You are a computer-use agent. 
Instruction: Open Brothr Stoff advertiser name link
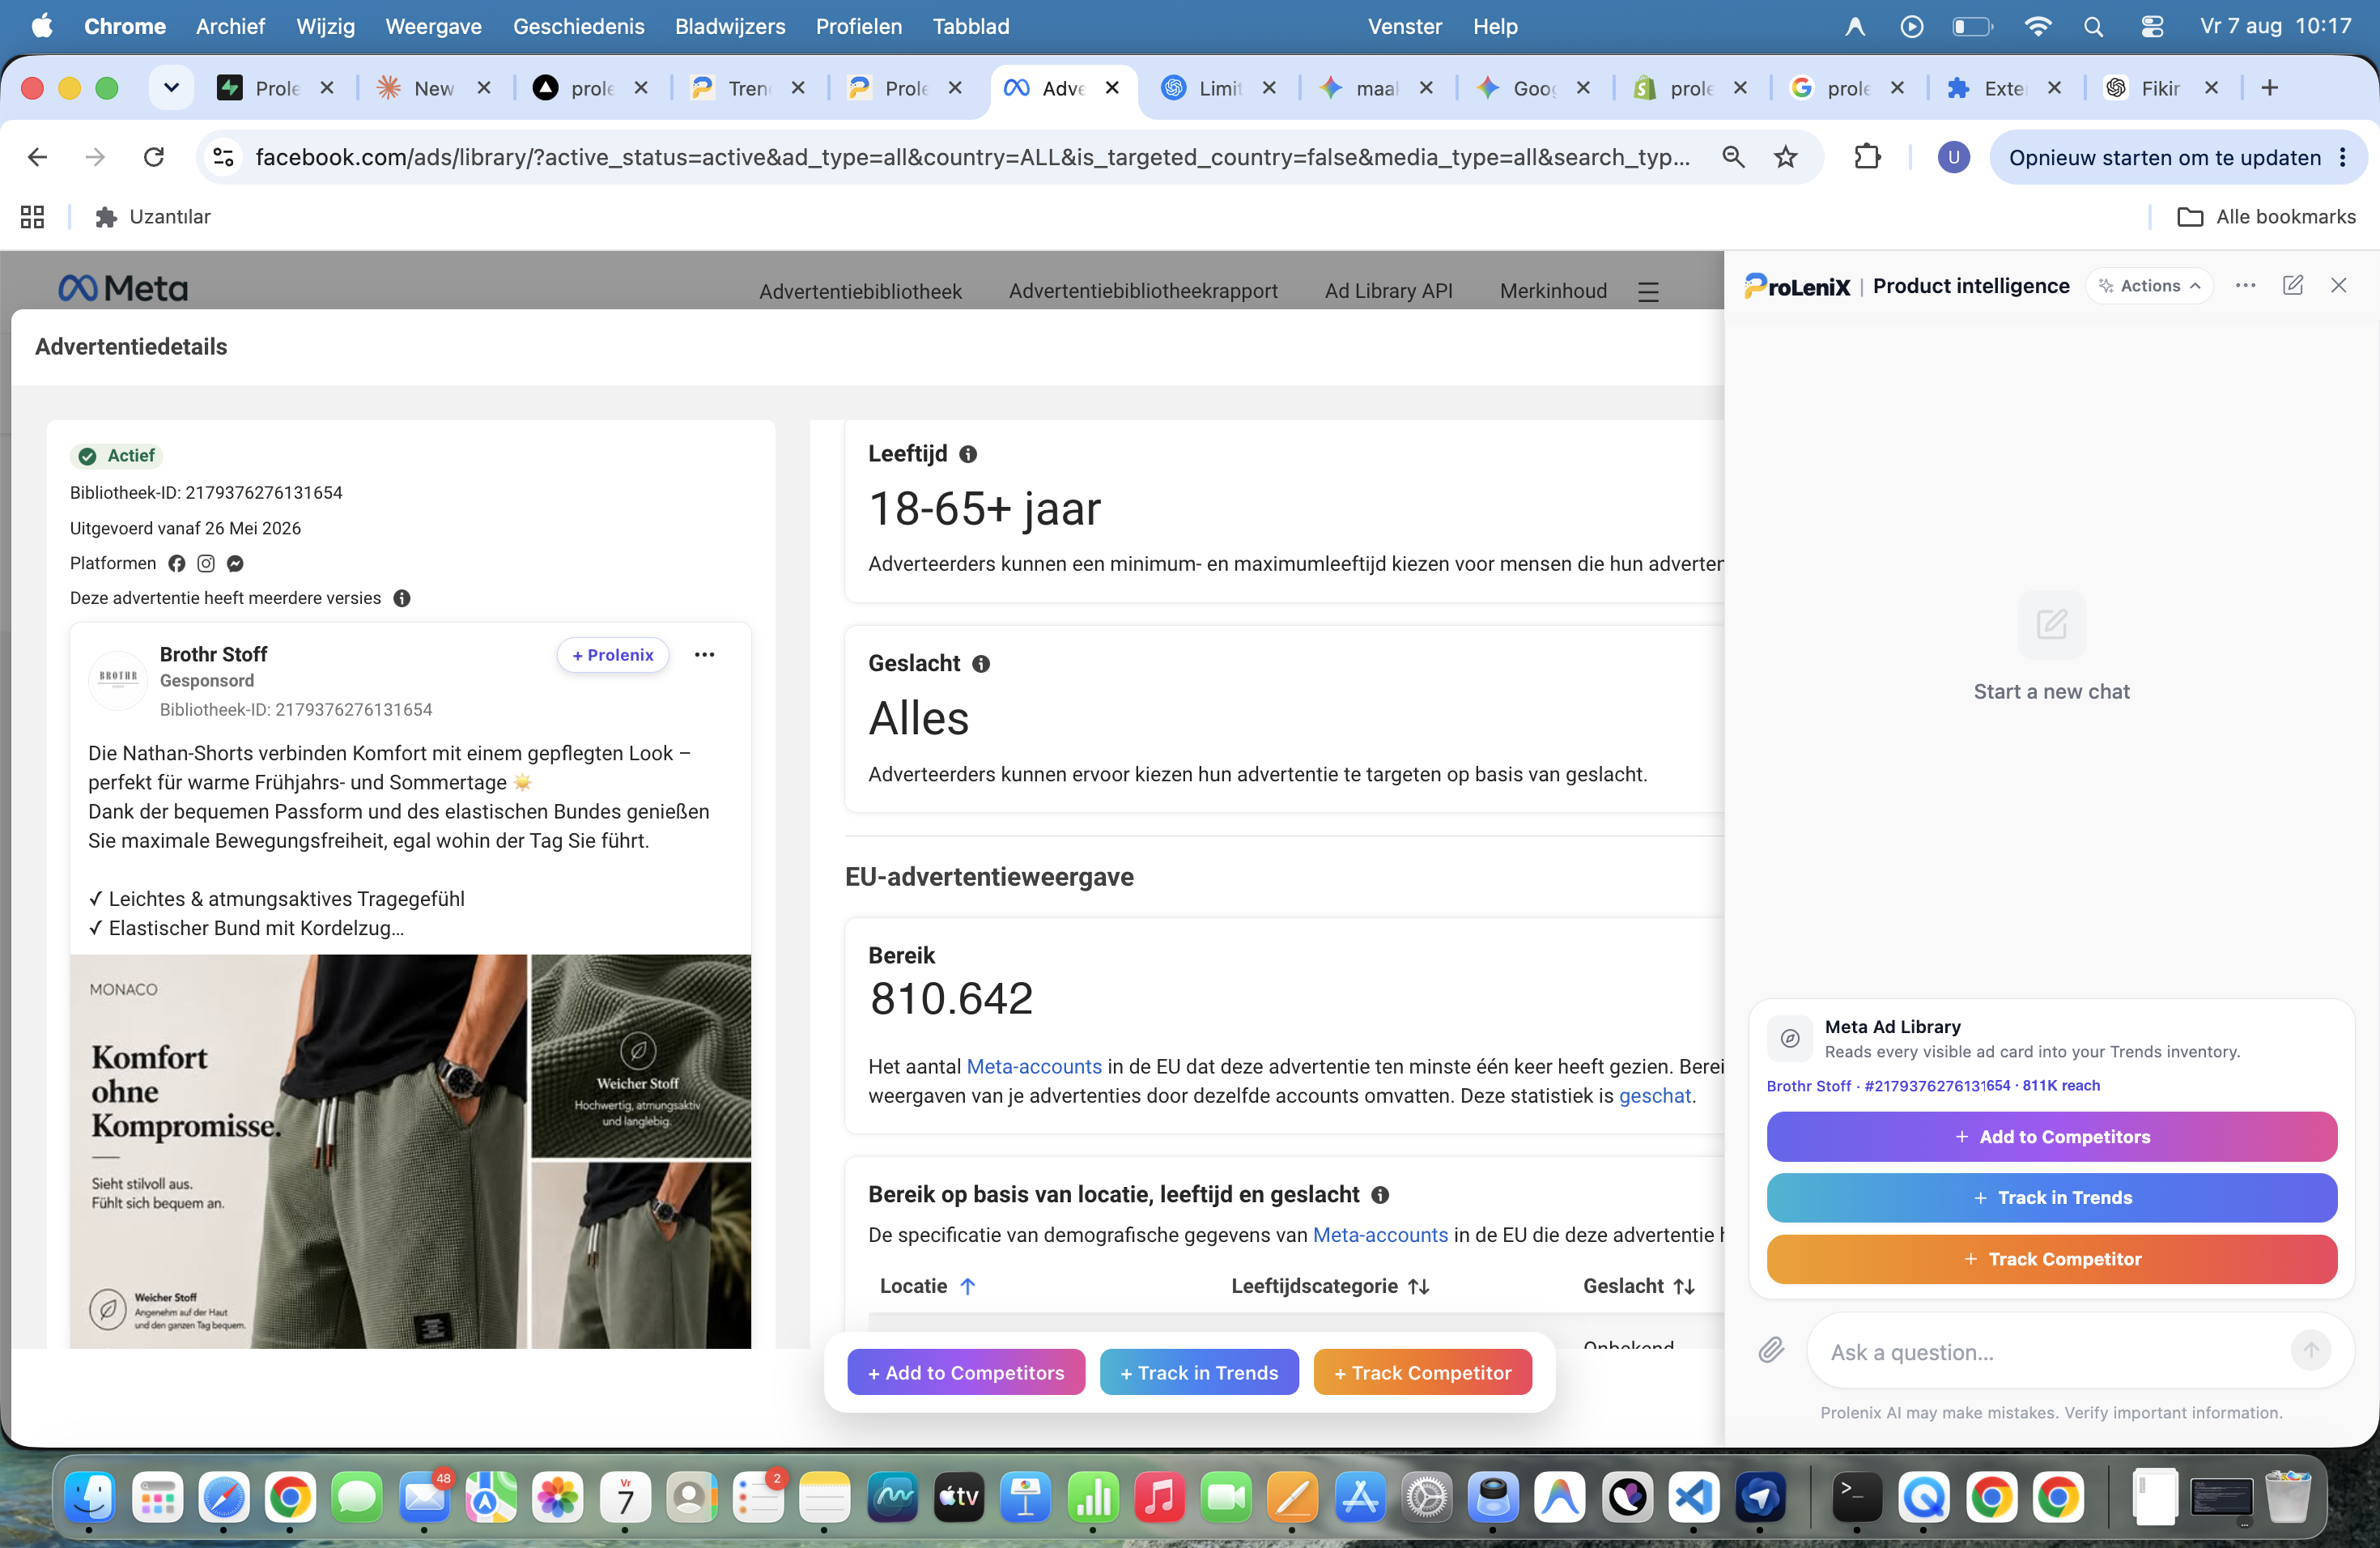pos(213,654)
